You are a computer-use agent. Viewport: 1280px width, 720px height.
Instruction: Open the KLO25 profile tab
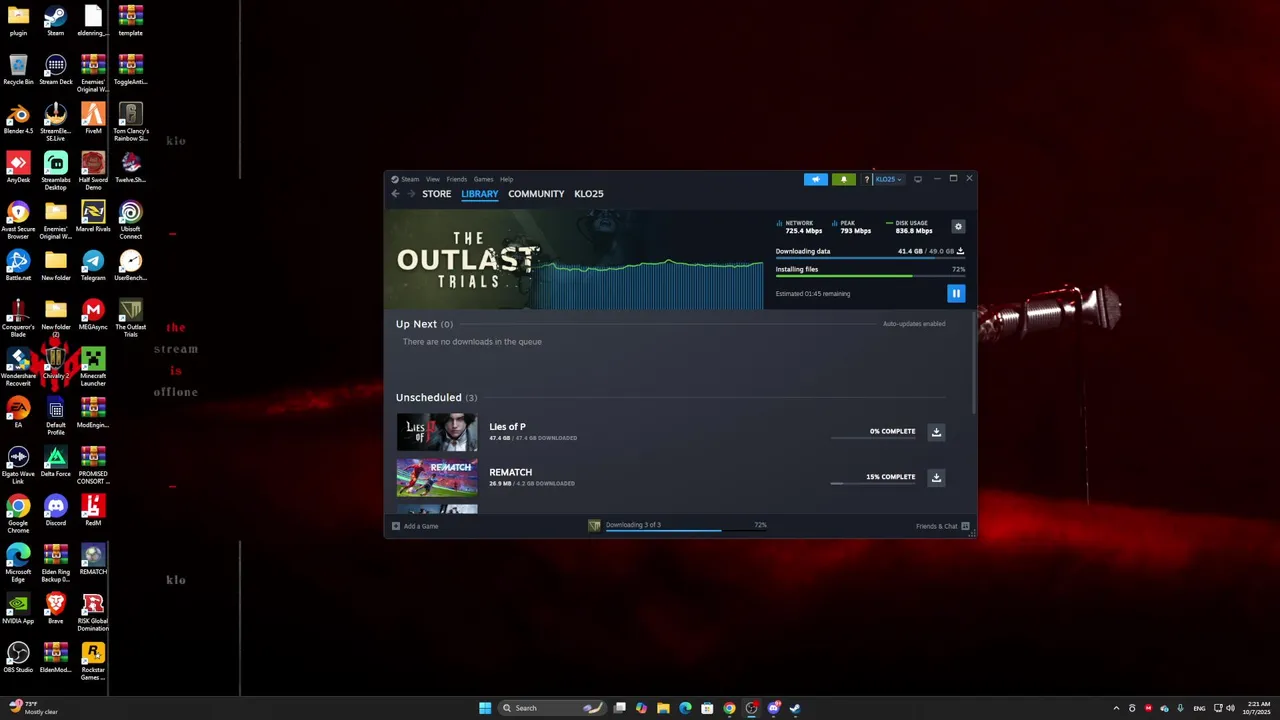(589, 194)
